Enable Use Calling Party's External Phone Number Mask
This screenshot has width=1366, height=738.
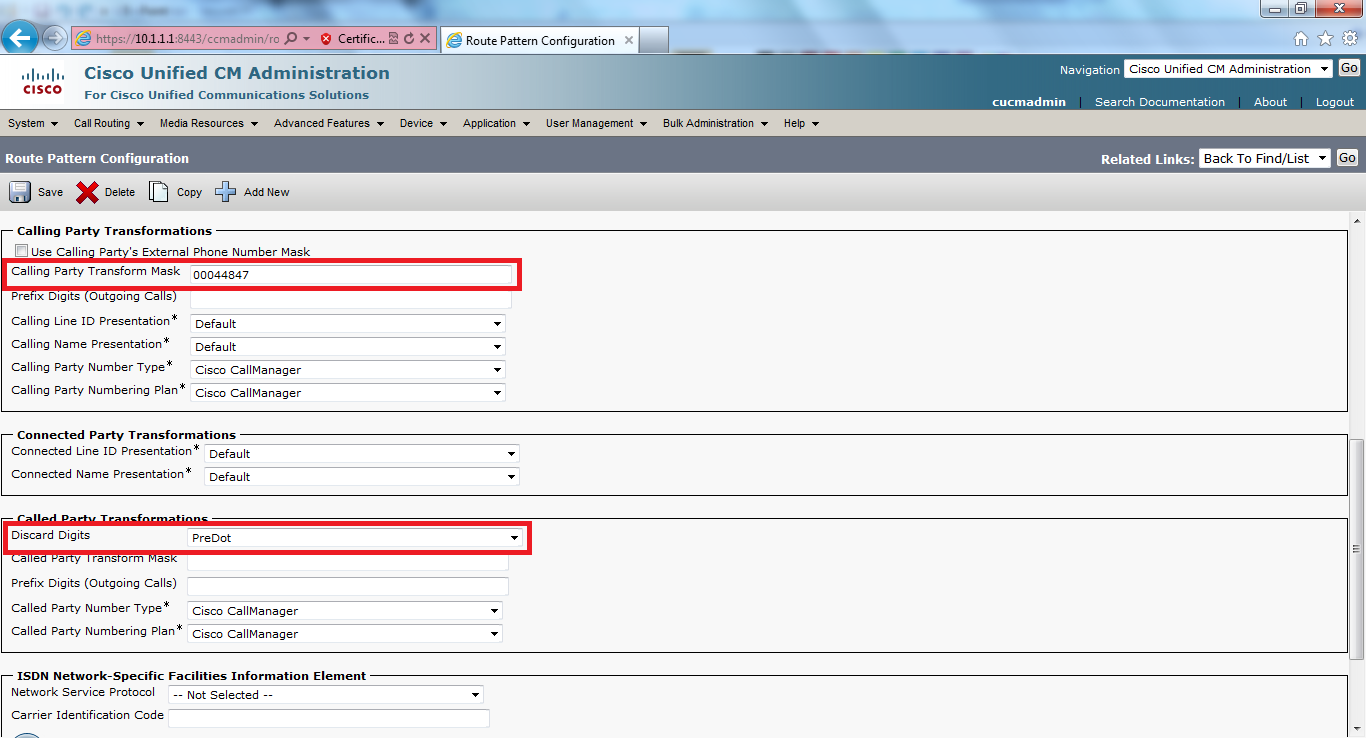tap(21, 251)
